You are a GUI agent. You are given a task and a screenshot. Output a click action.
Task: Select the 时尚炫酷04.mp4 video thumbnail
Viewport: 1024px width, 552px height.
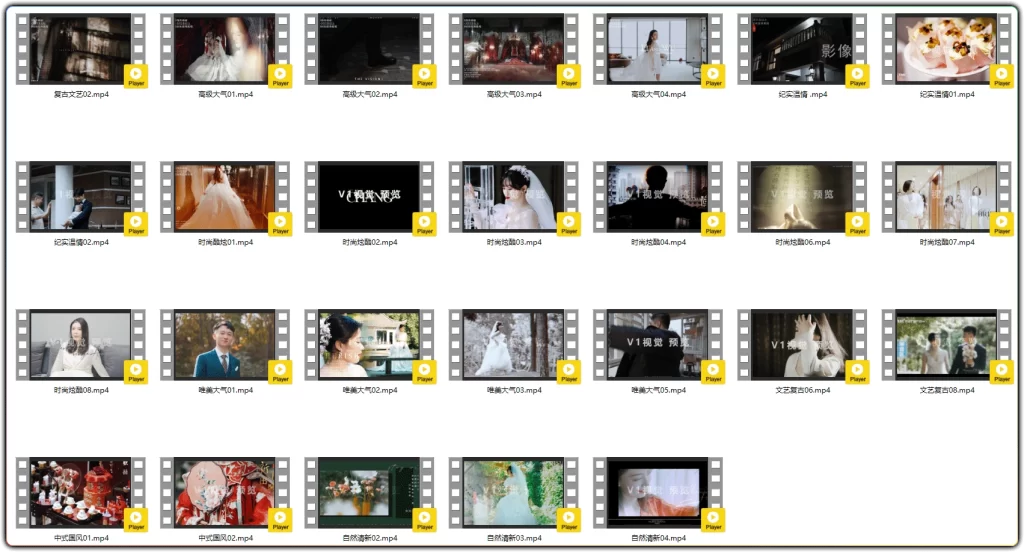click(658, 197)
